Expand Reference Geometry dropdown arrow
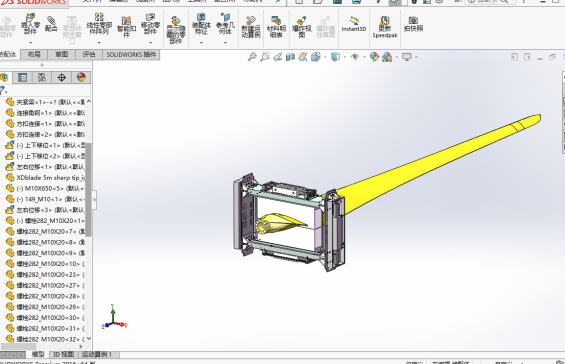The image size is (565, 364). click(x=225, y=43)
